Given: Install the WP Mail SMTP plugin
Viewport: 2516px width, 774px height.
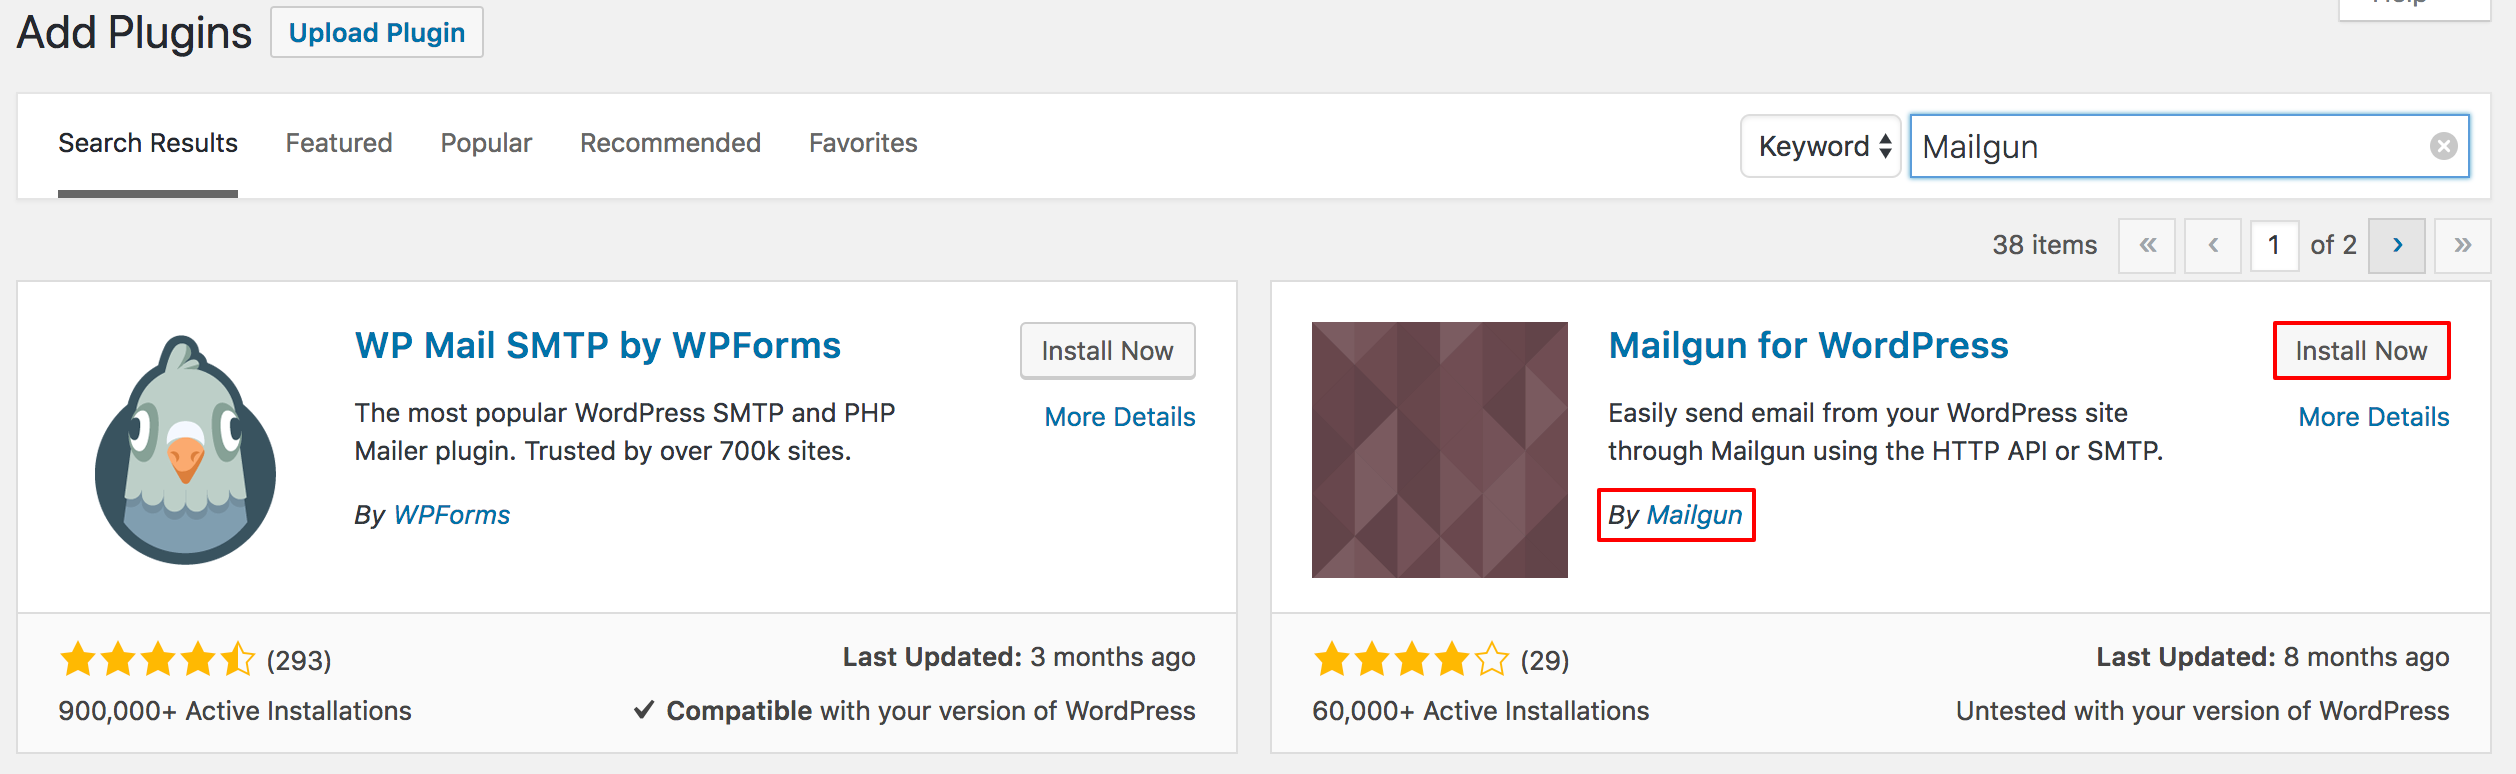Looking at the screenshot, I should (1107, 351).
